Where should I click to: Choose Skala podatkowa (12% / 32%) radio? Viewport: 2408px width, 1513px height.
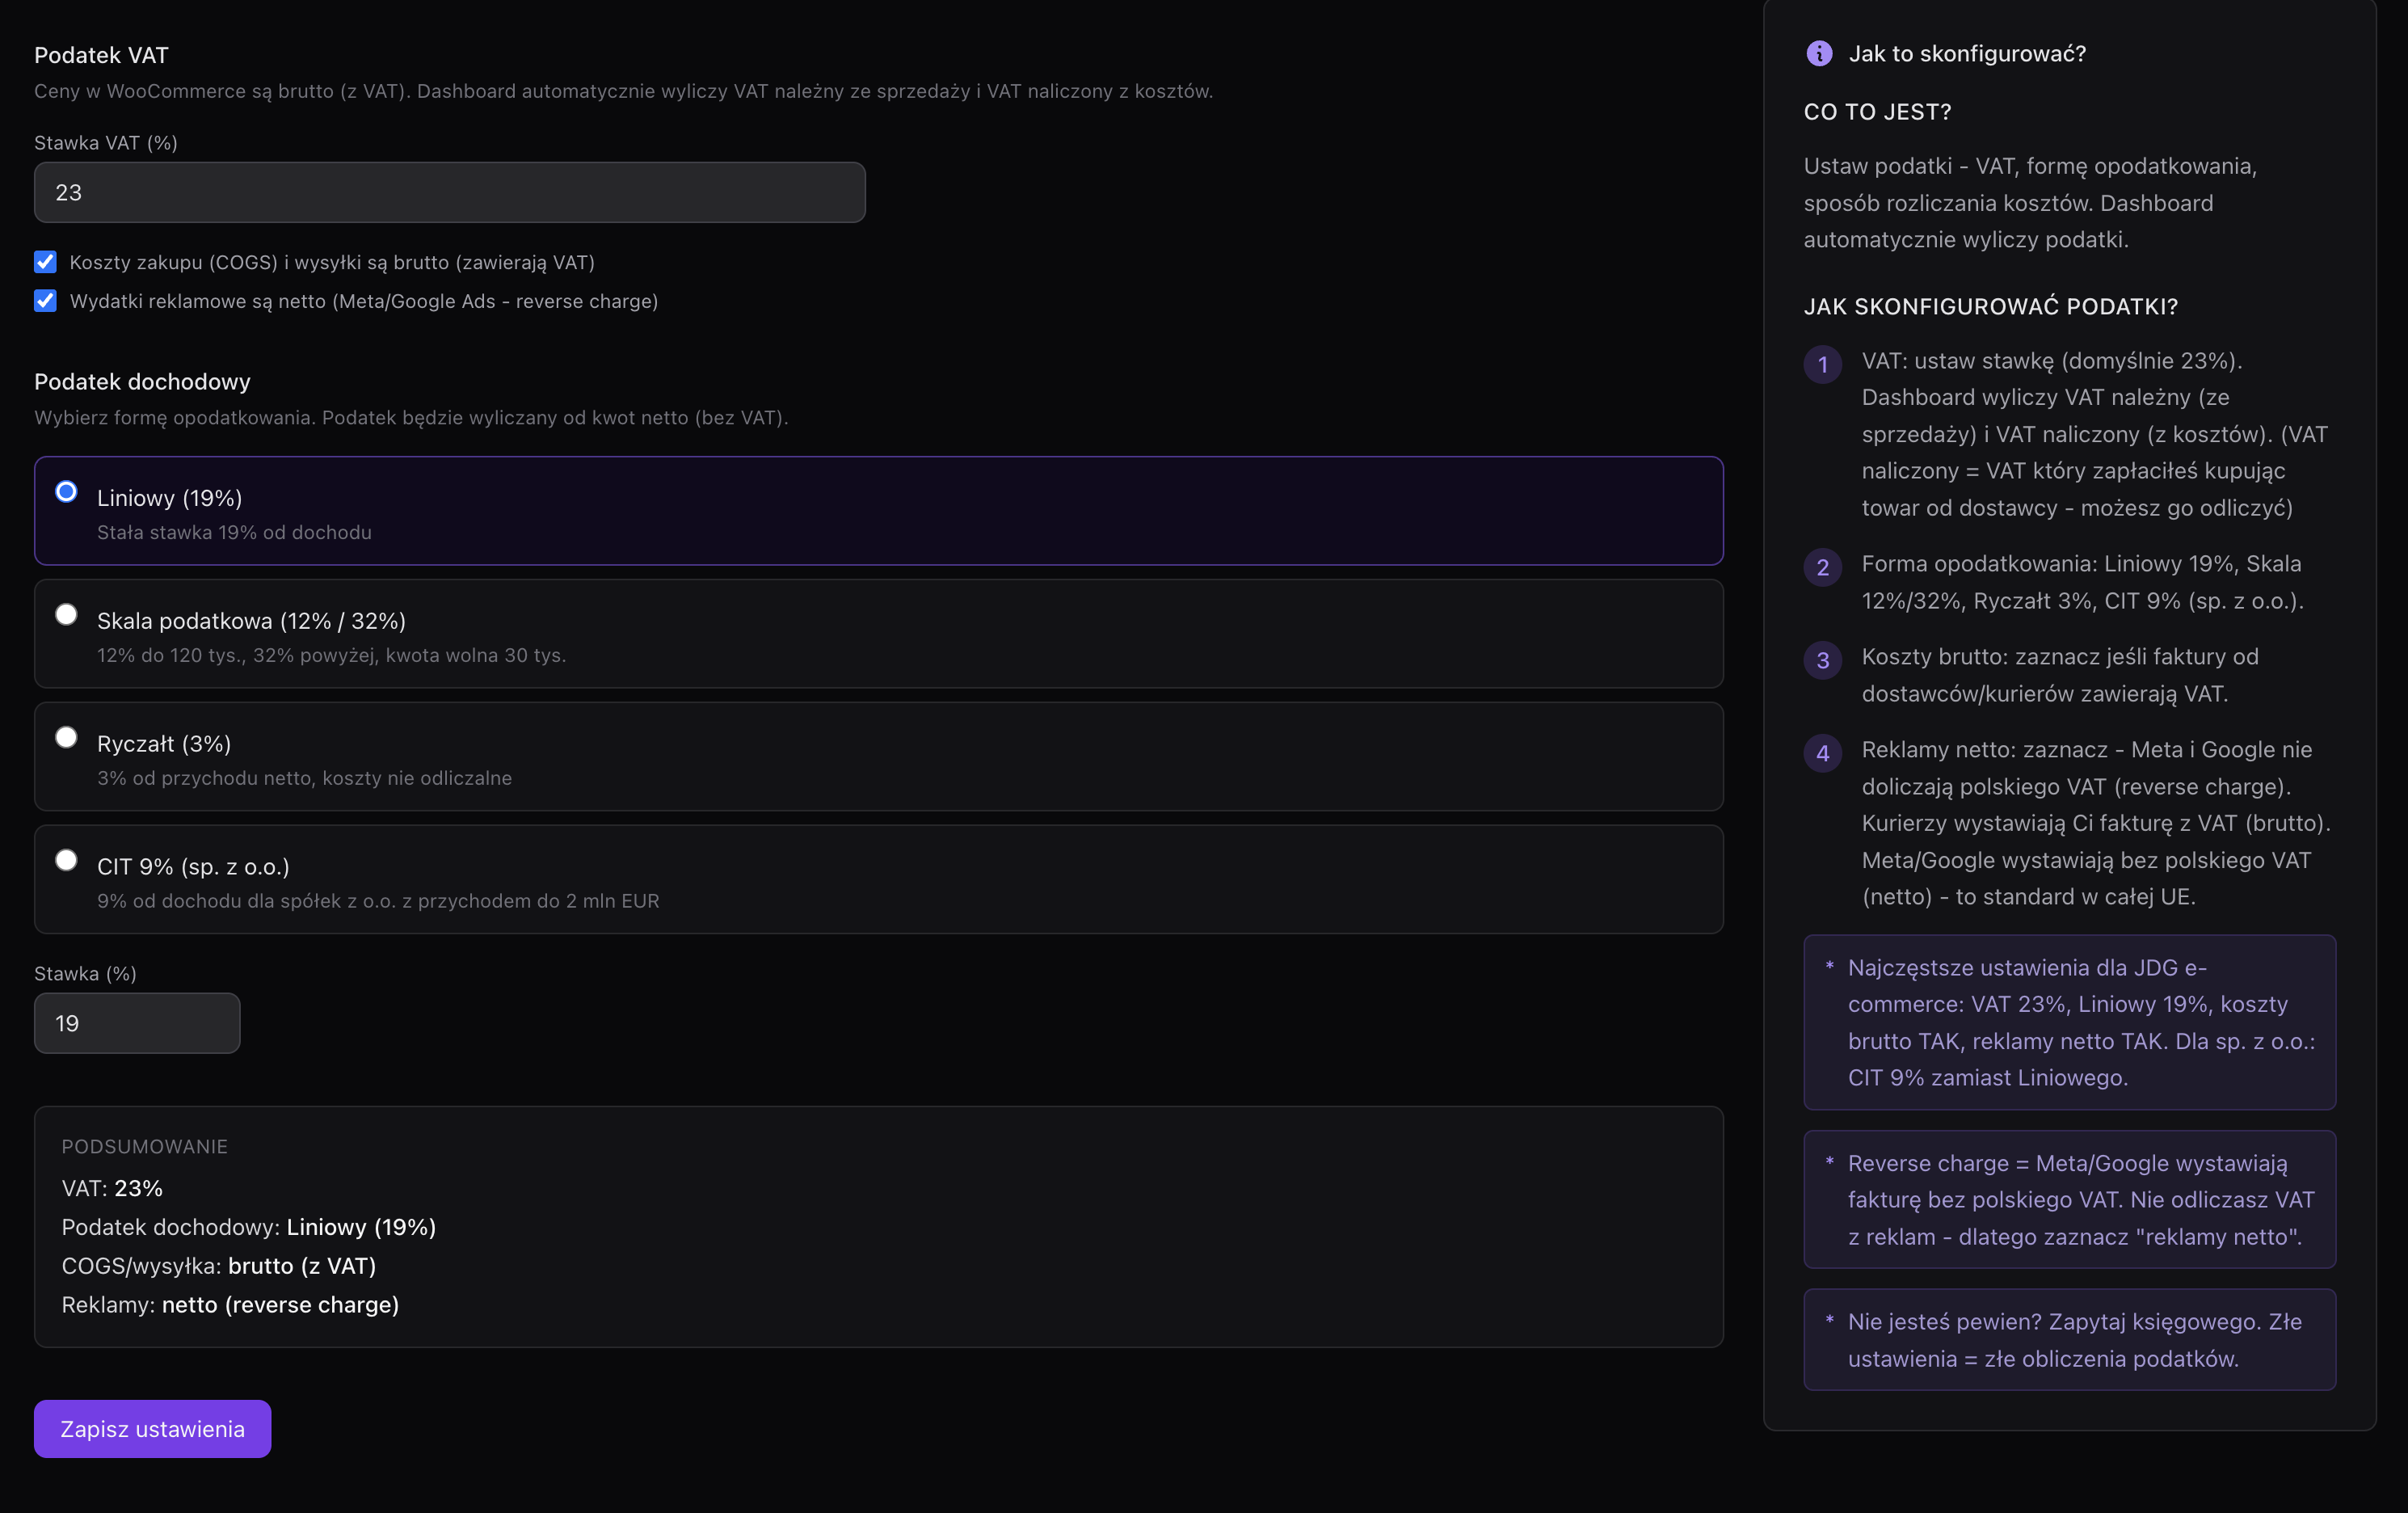[x=66, y=614]
